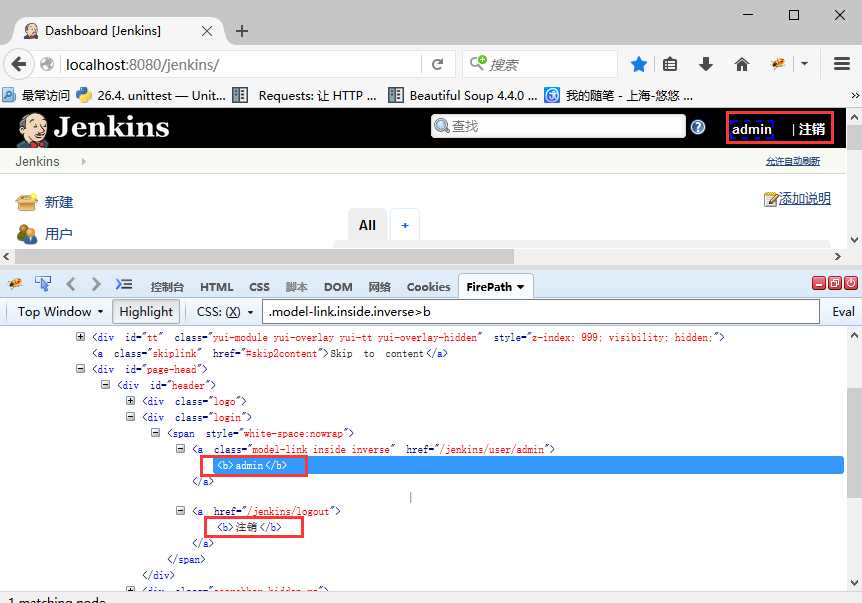The width and height of the screenshot is (862, 603).
Task: Click the 注销 logout link
Action: (x=812, y=129)
